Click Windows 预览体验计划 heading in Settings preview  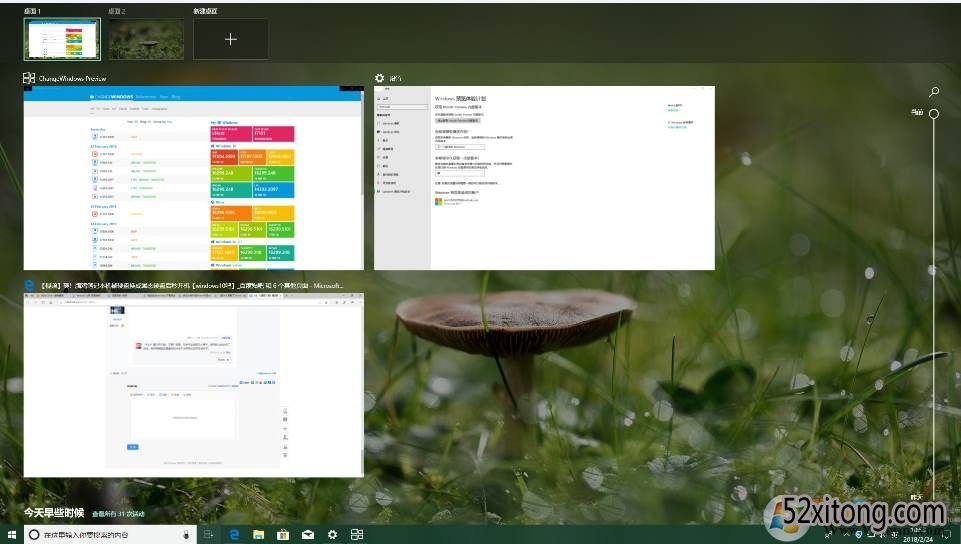click(460, 98)
